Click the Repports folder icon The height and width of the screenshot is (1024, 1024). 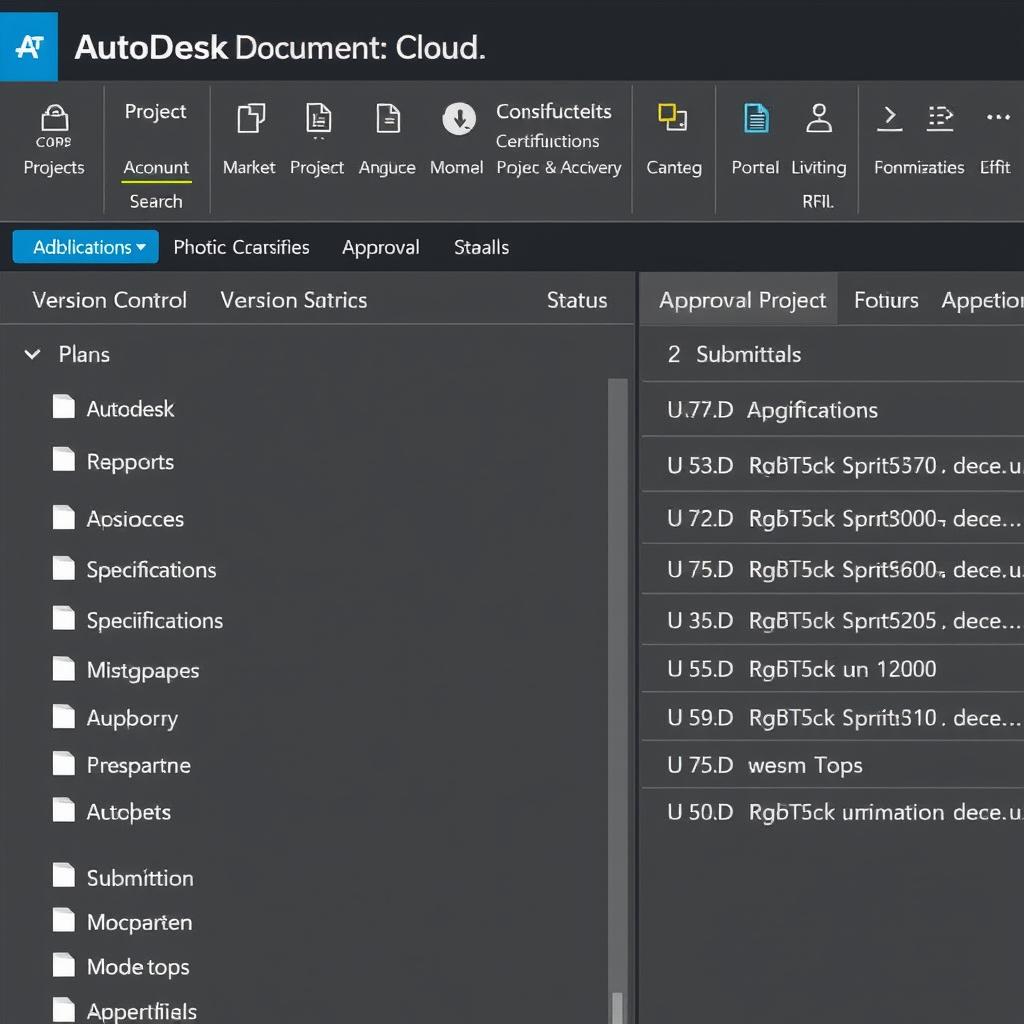[x=63, y=459]
